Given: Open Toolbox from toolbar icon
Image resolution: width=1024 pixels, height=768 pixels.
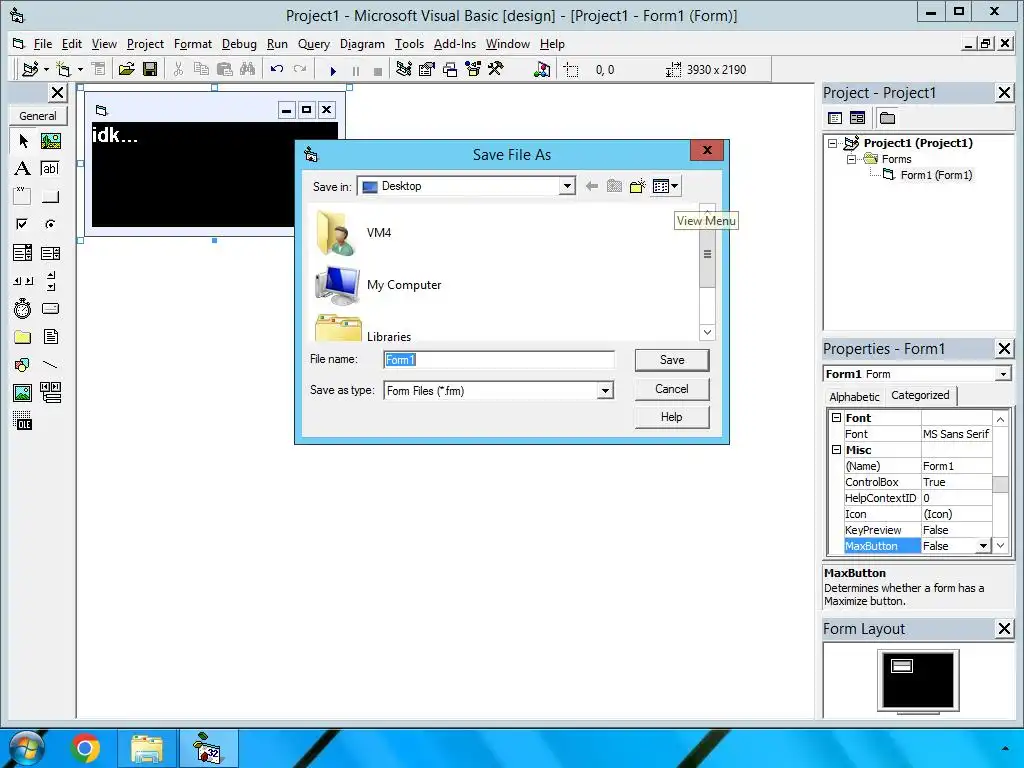Looking at the screenshot, I should click(496, 69).
